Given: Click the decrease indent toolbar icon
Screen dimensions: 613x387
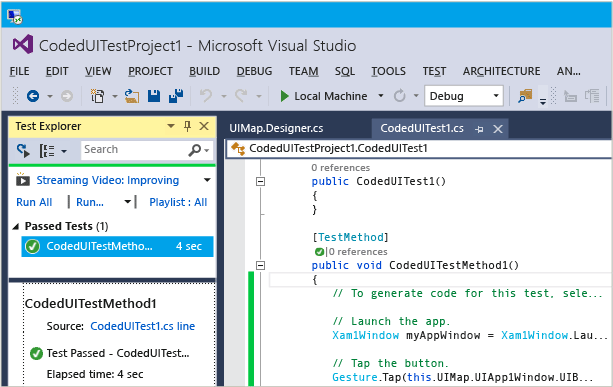Looking at the screenshot, I should coord(570,96).
